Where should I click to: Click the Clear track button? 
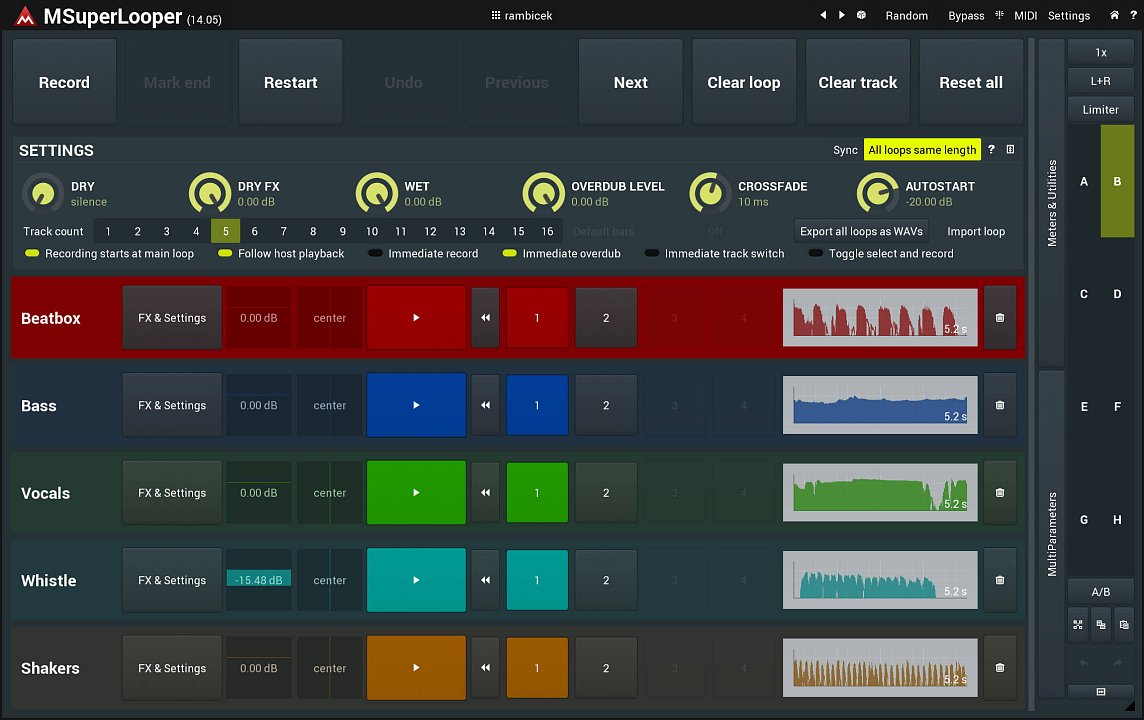(x=857, y=83)
